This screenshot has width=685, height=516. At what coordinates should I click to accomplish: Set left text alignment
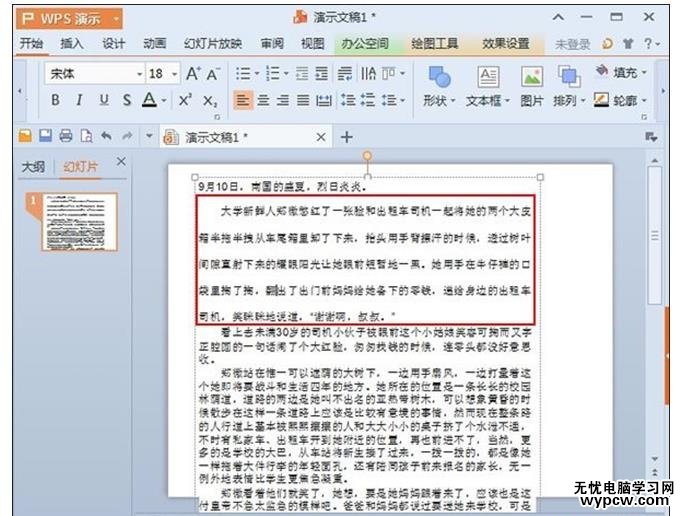pyautogui.click(x=243, y=100)
